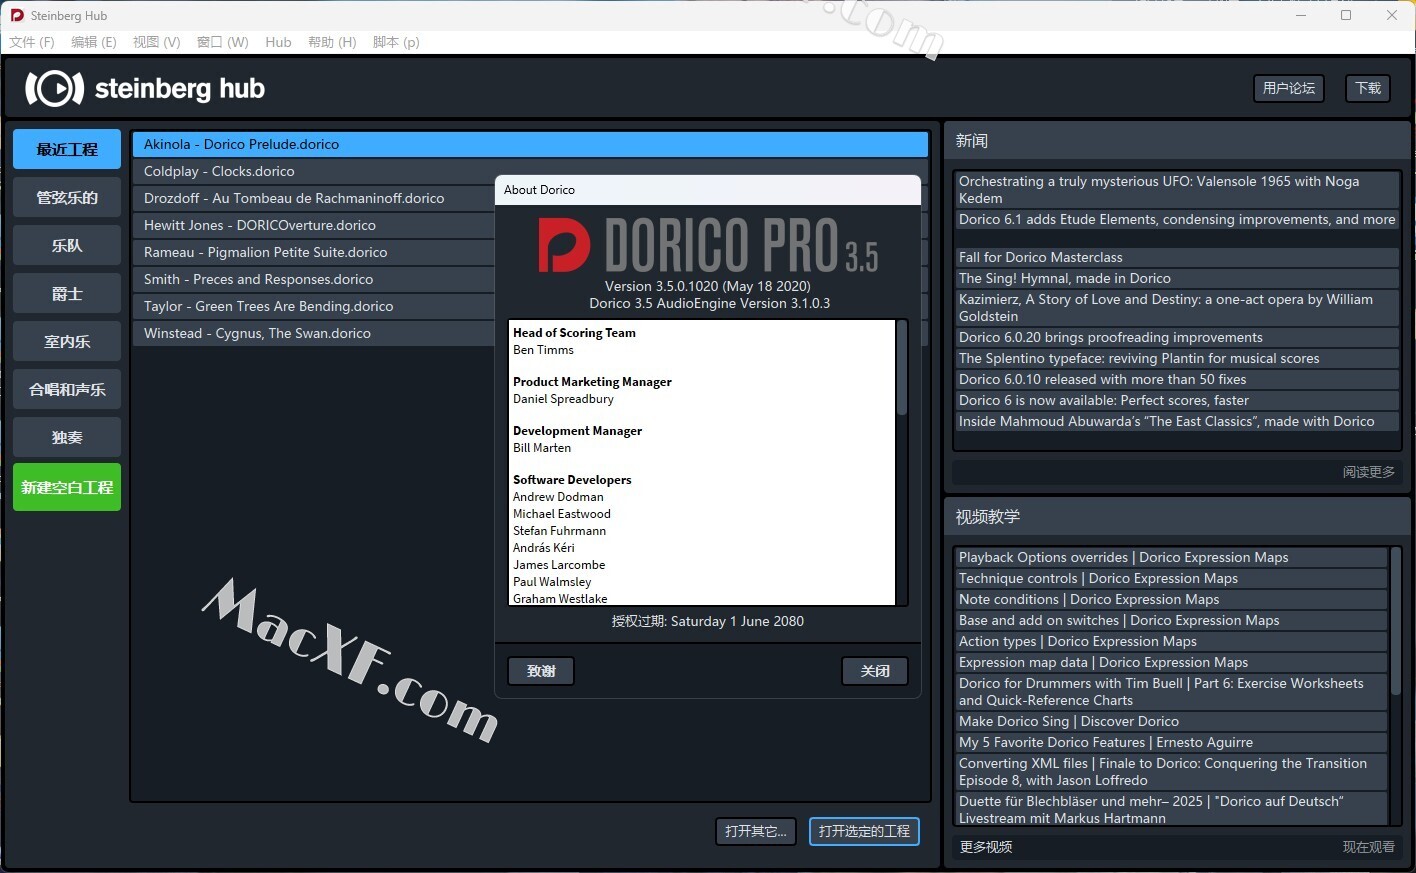Open the Fall for Dorico Masterclass news
This screenshot has height=873, width=1416.
(x=1040, y=257)
